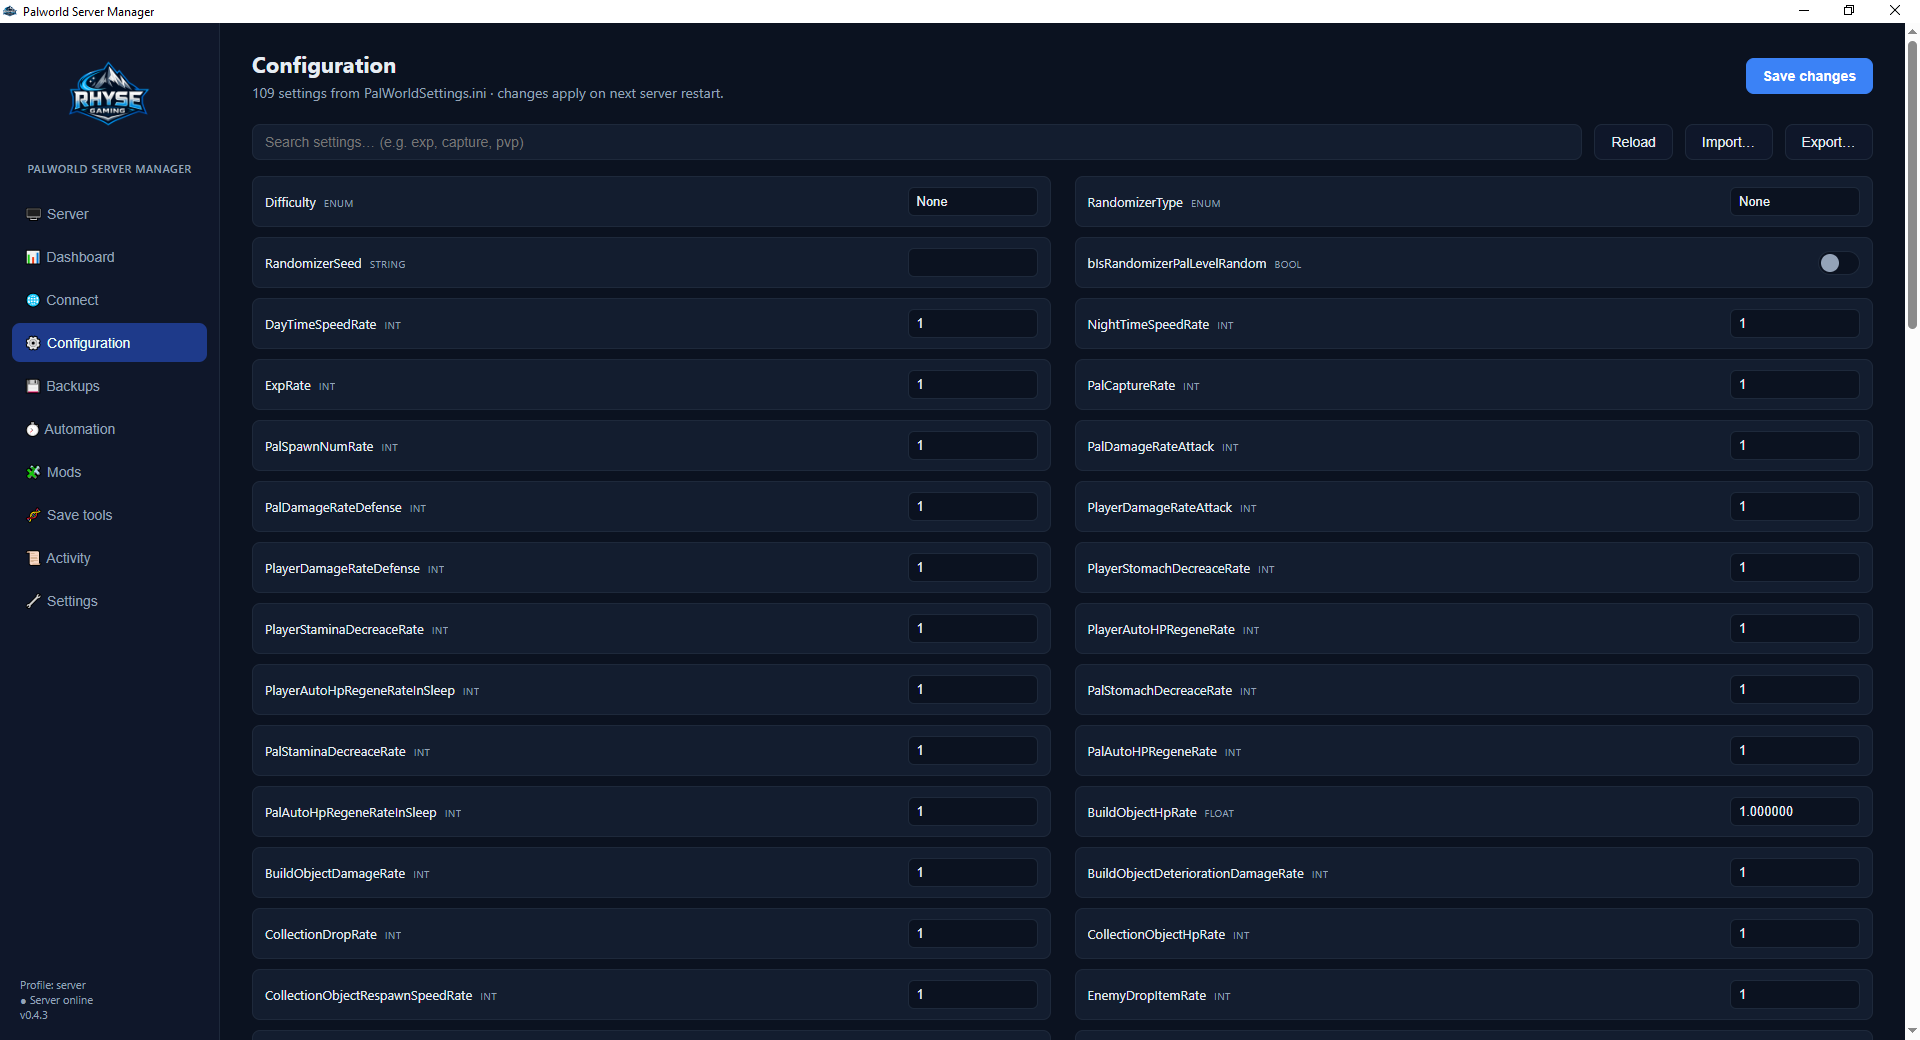
Task: Toggle bIsRandomizerPalLevelRandom switch
Action: click(1838, 263)
